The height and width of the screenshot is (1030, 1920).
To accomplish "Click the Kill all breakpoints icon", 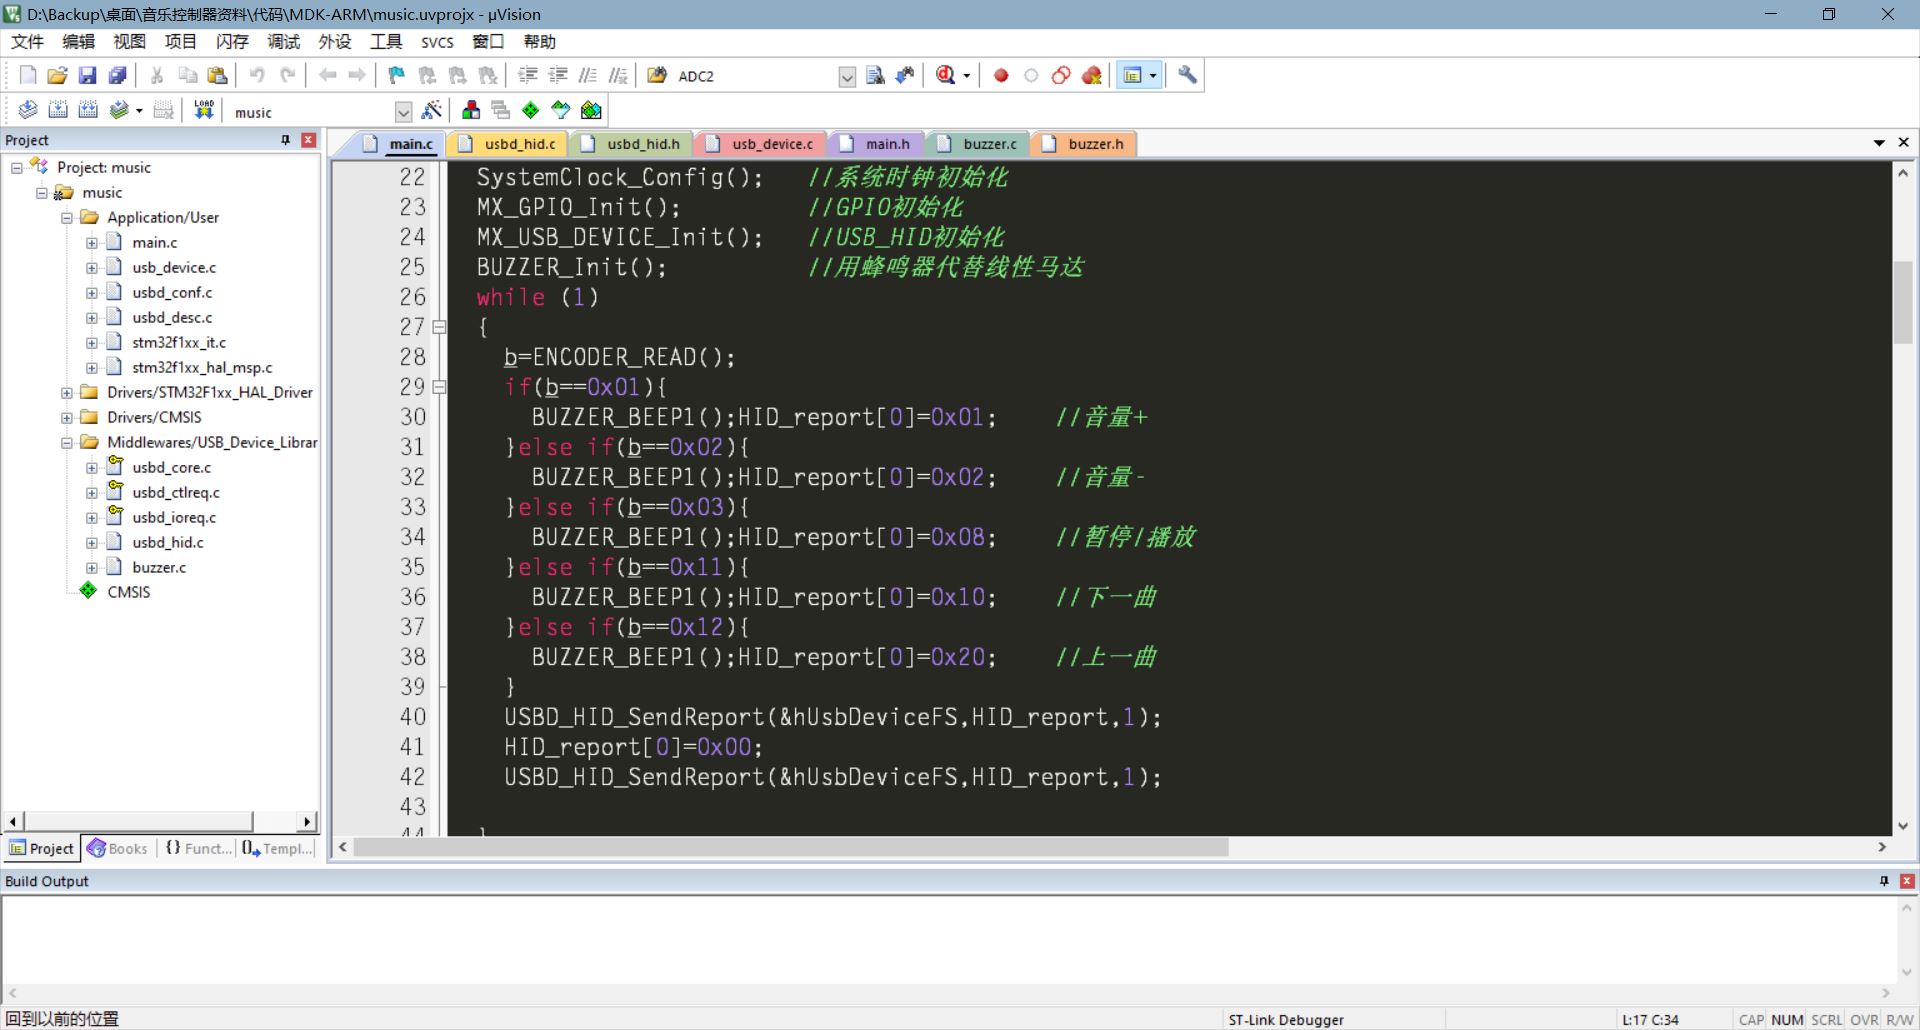I will click(1092, 75).
